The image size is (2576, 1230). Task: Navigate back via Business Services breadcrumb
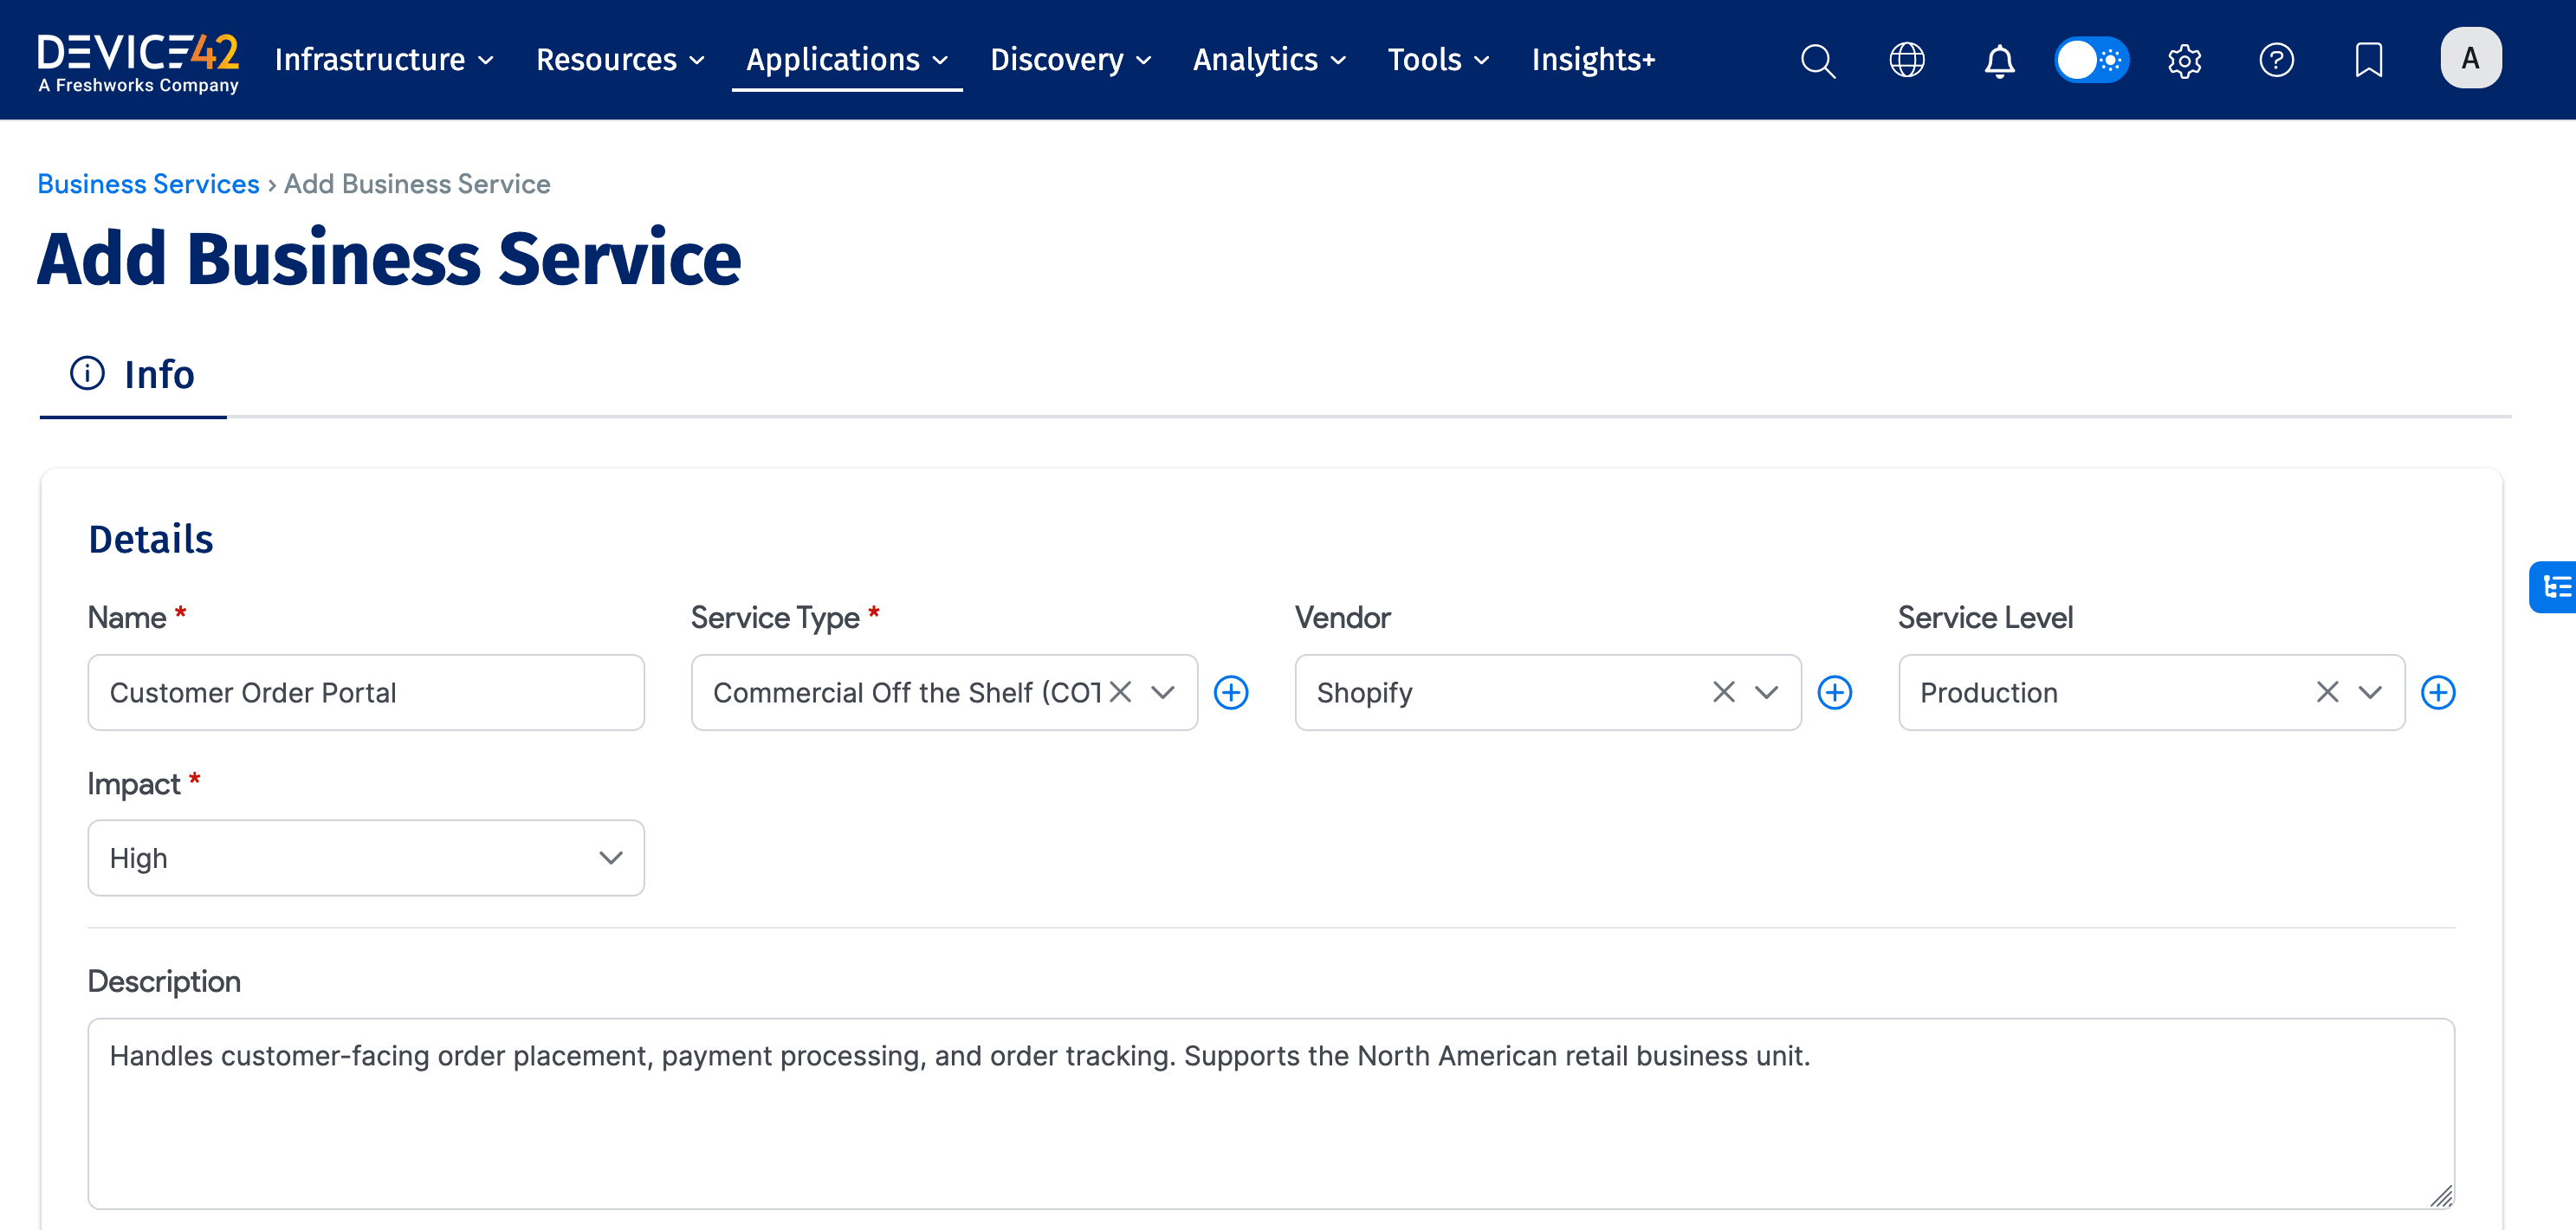click(148, 183)
